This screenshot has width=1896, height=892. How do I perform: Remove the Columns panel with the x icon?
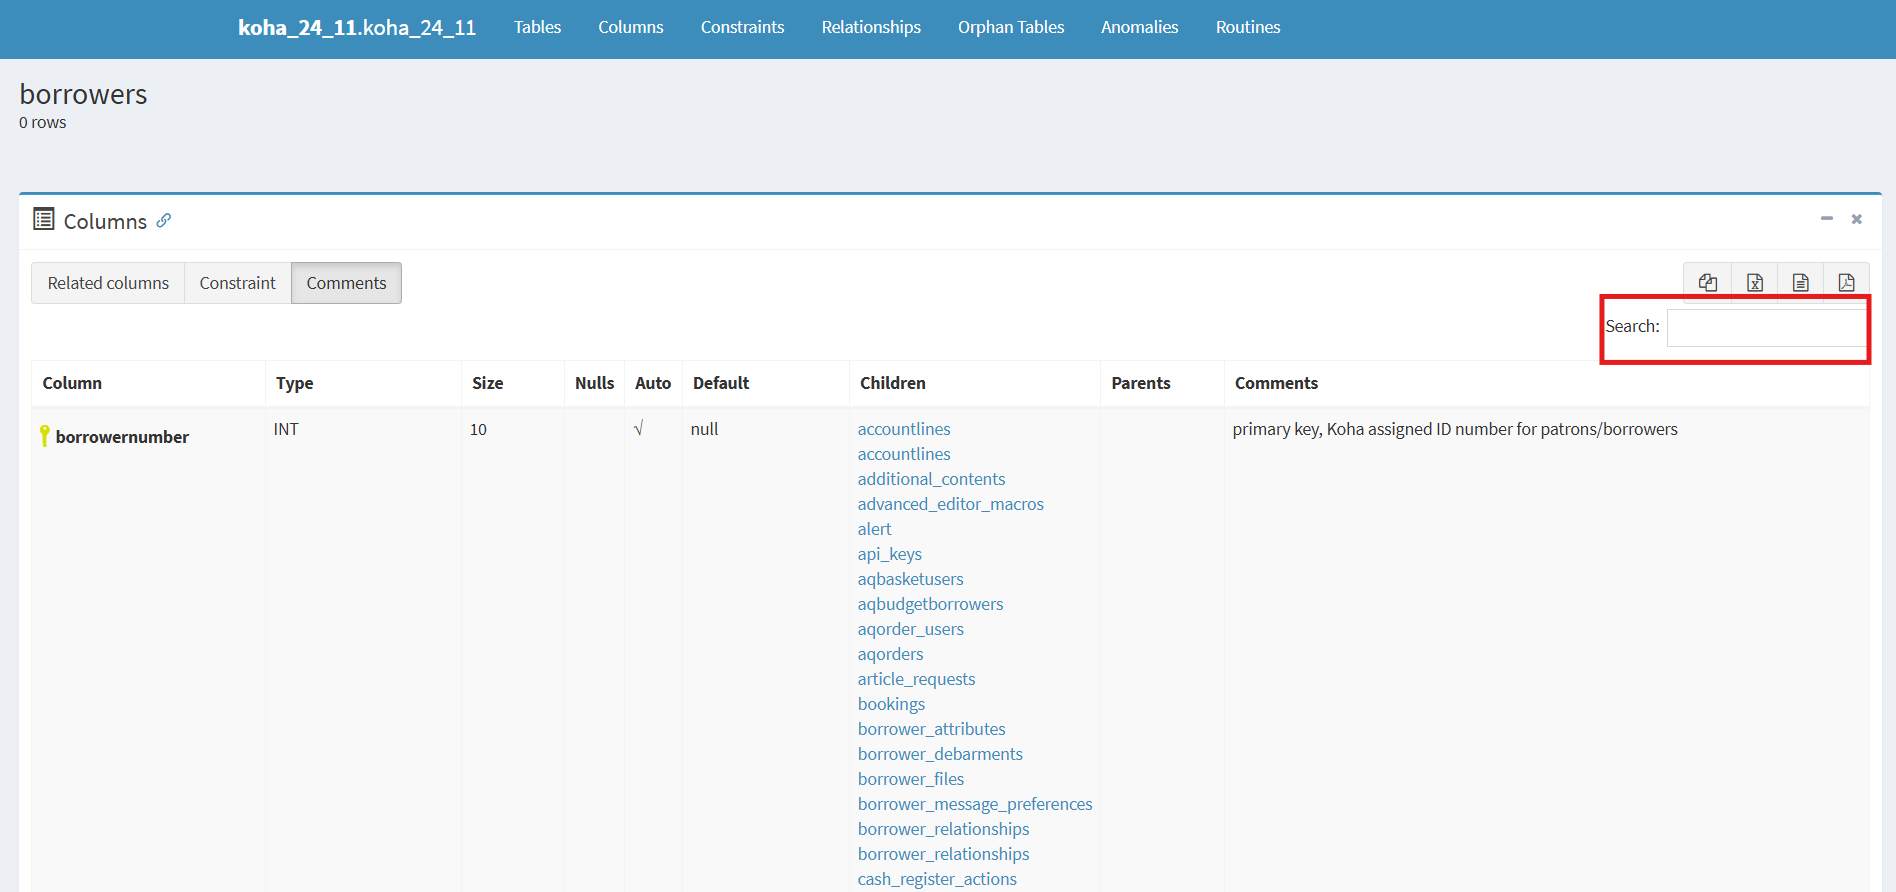(x=1857, y=219)
